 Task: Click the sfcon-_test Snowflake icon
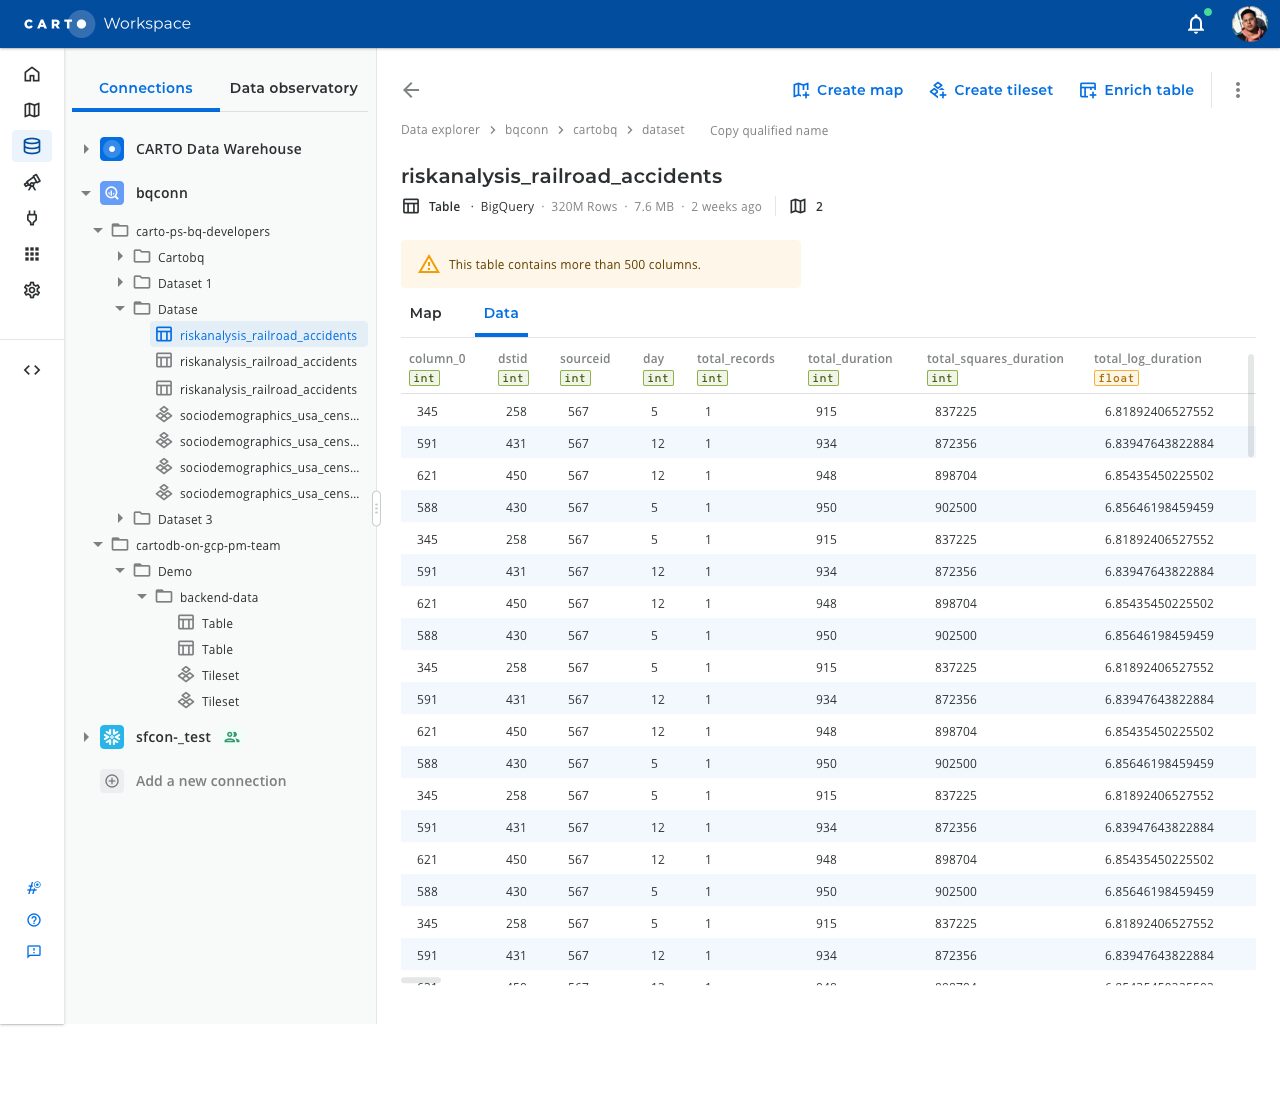[x=112, y=737]
